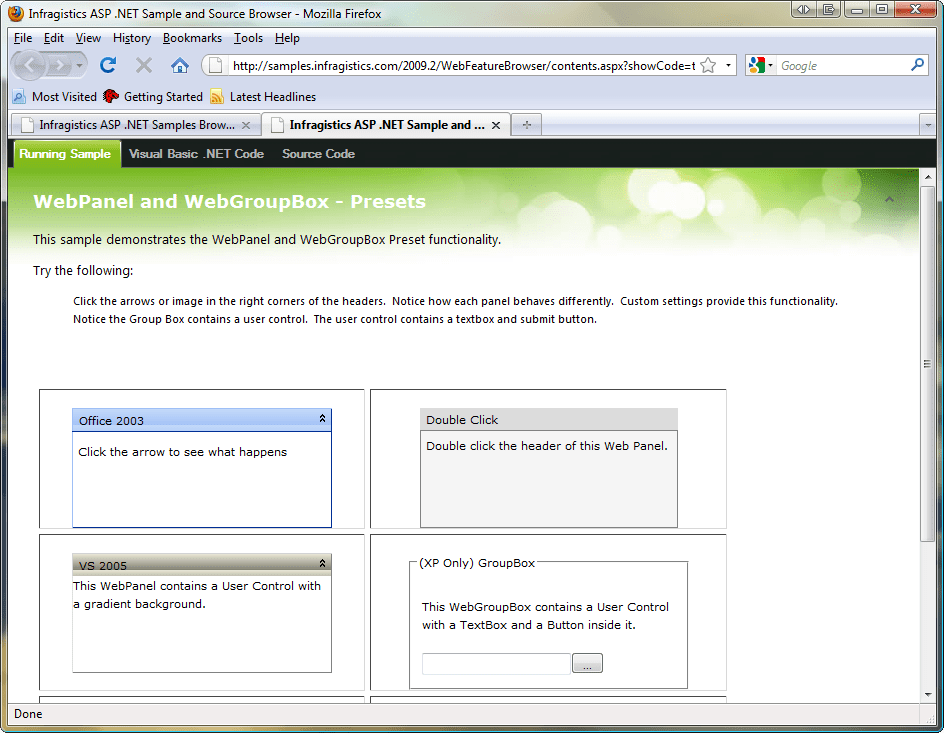Reload the current page
Image resolution: width=944 pixels, height=733 pixels.
click(x=108, y=65)
